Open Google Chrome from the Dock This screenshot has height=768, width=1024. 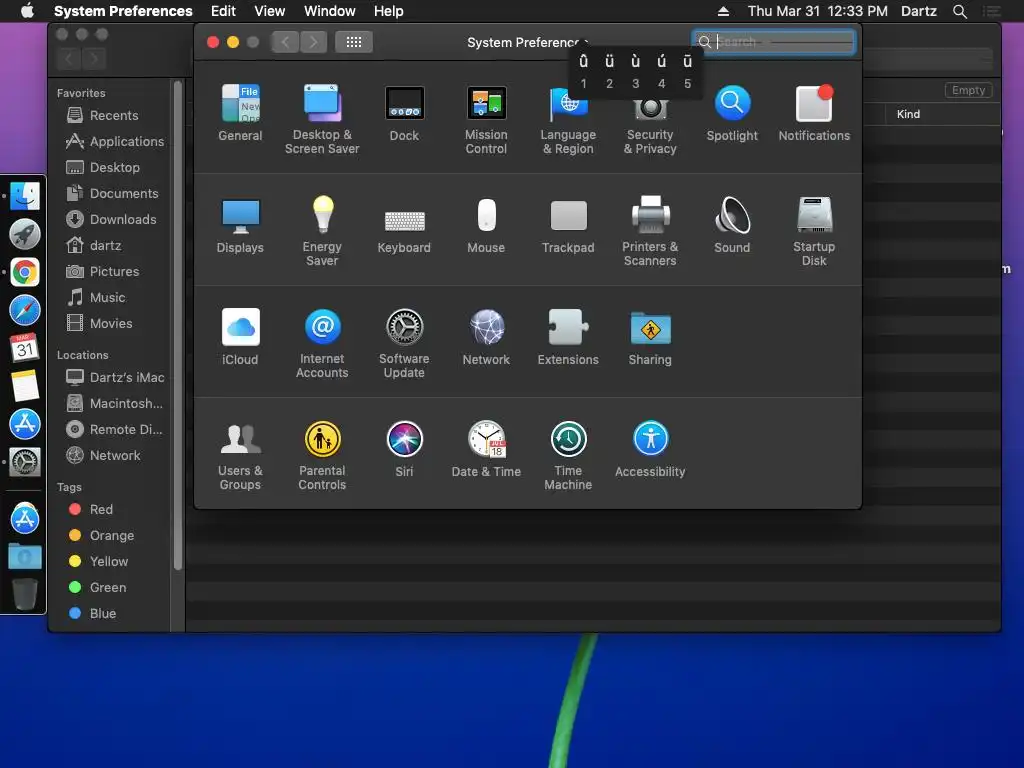pyautogui.click(x=25, y=272)
